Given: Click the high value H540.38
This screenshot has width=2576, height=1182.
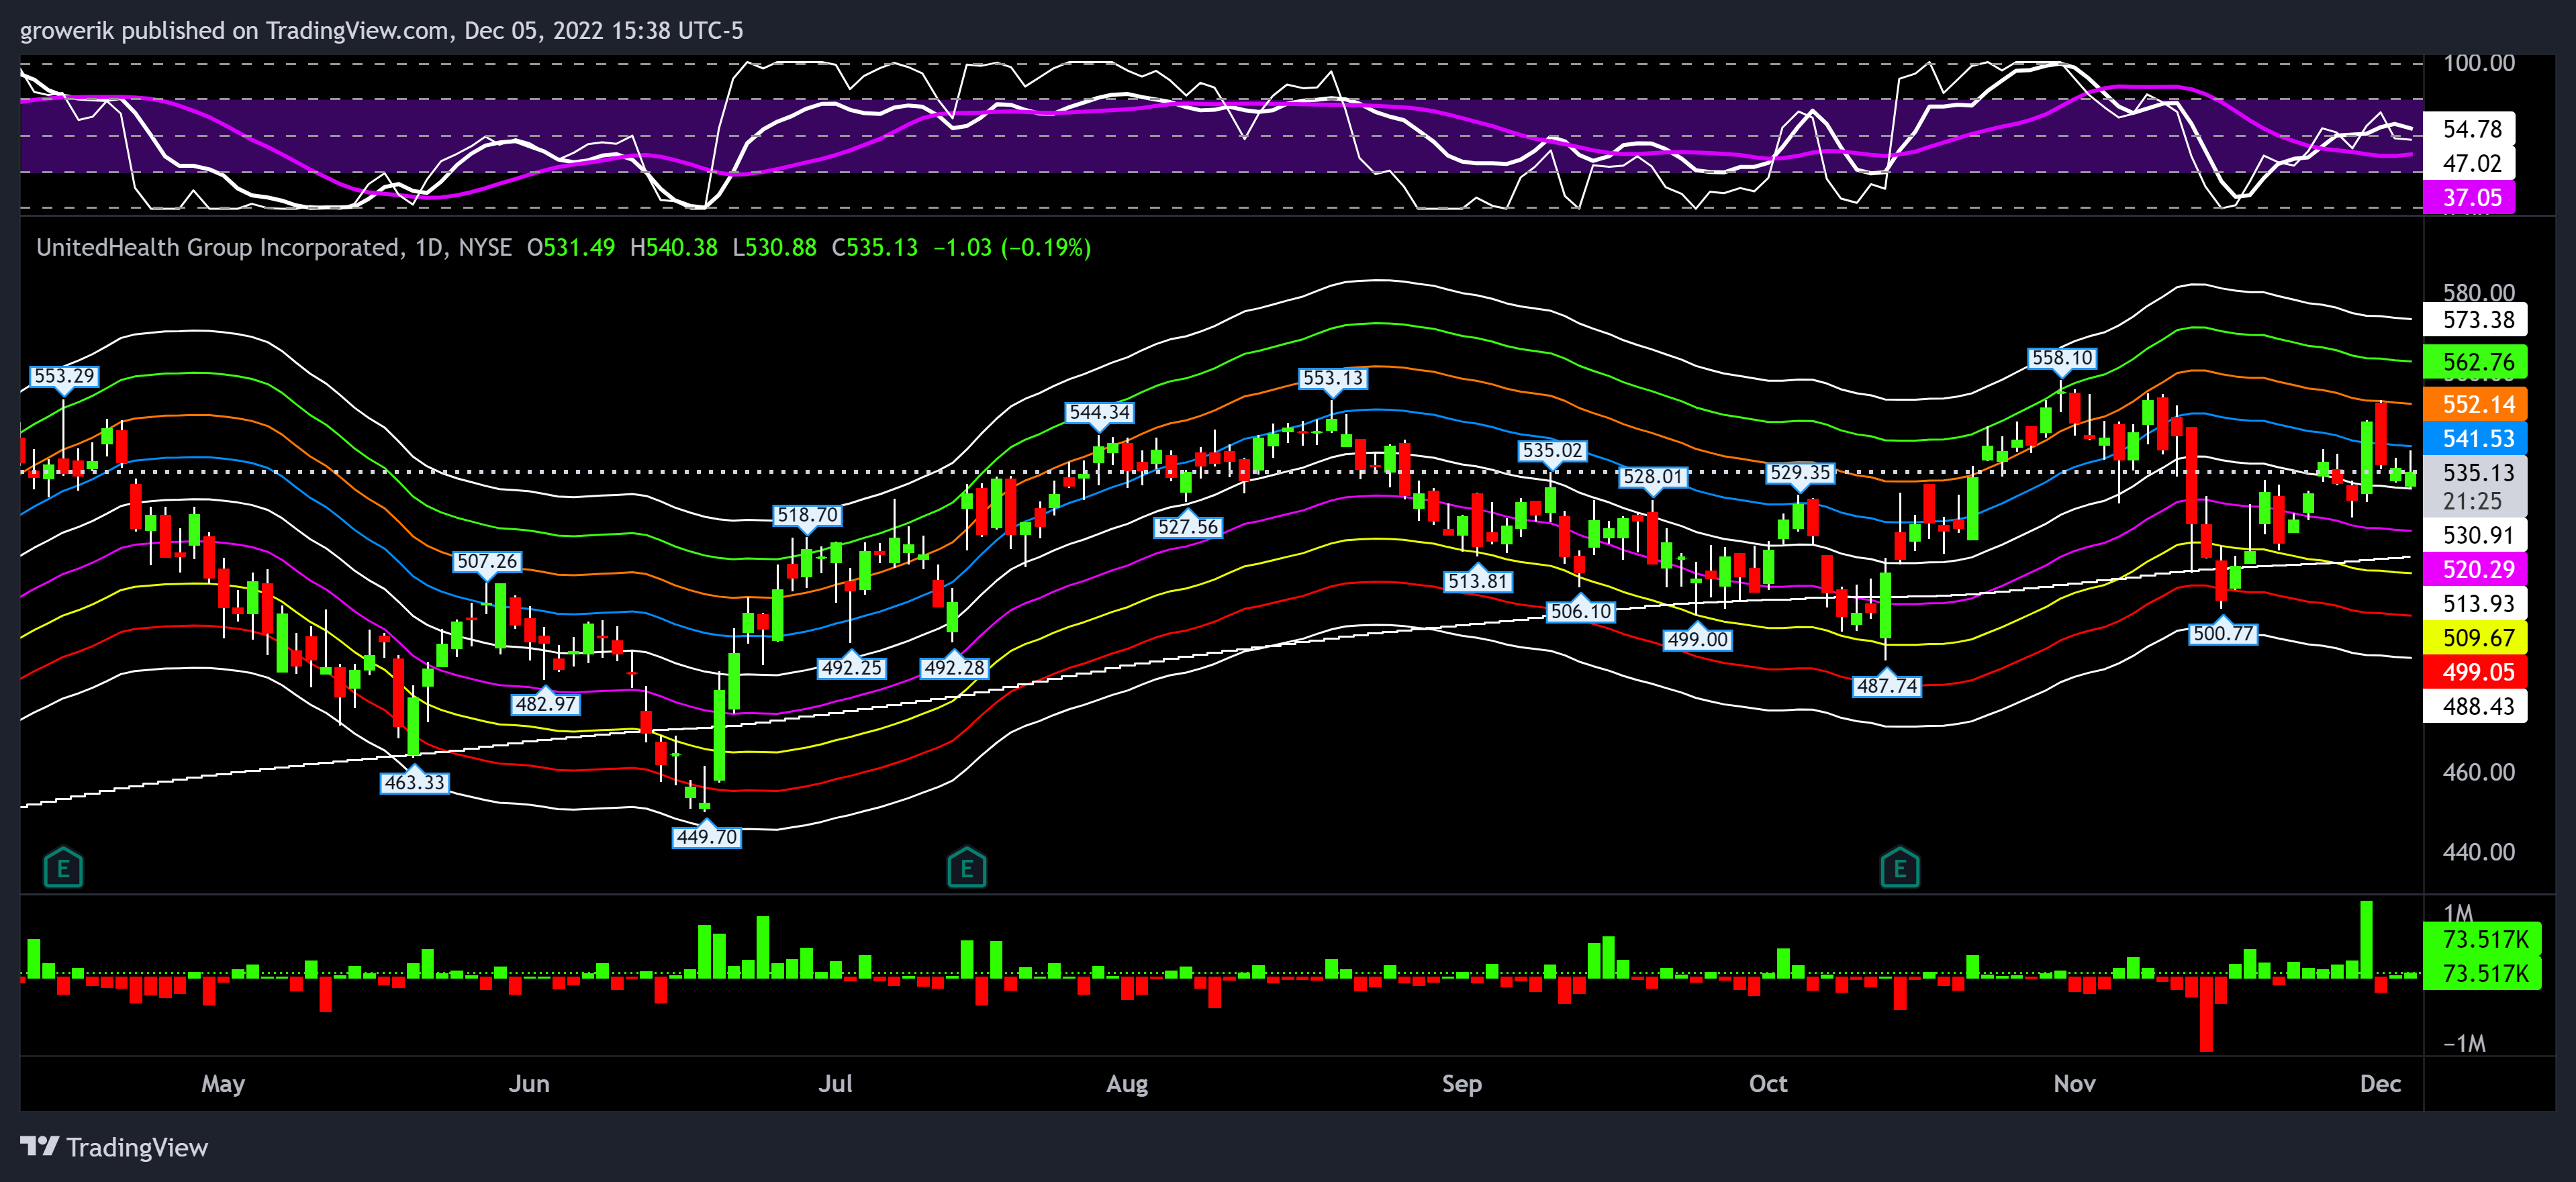Looking at the screenshot, I should point(673,247).
